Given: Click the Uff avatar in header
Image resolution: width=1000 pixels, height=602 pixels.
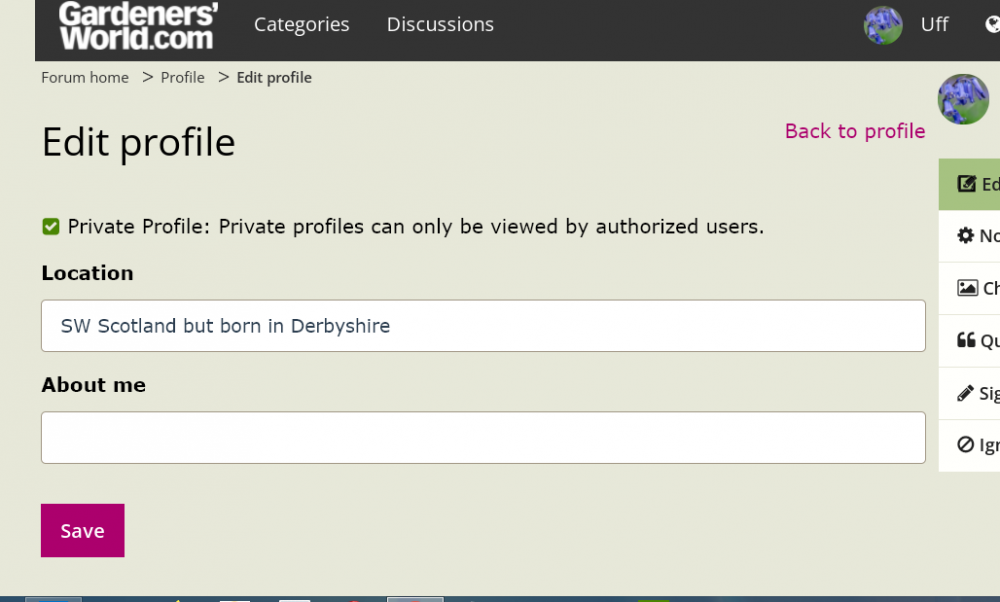Looking at the screenshot, I should tap(883, 25).
